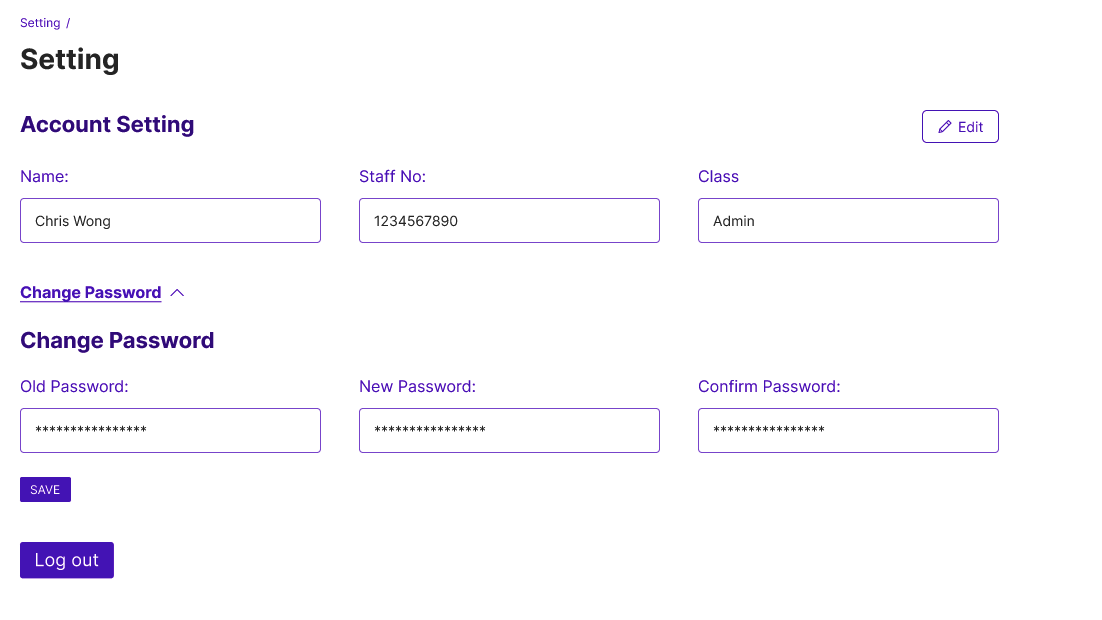Open the Setting breadcrumb link
This screenshot has height=620, width=1102.
click(40, 23)
